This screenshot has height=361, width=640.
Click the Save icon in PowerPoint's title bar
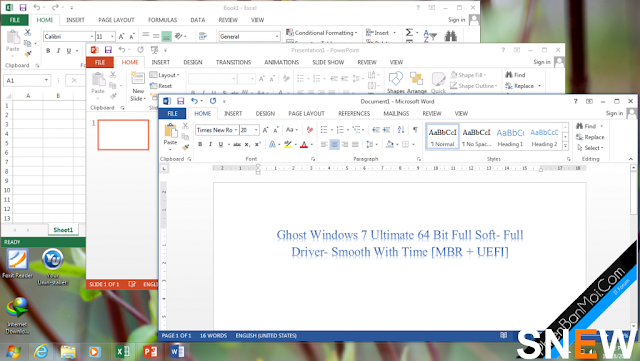(x=108, y=50)
